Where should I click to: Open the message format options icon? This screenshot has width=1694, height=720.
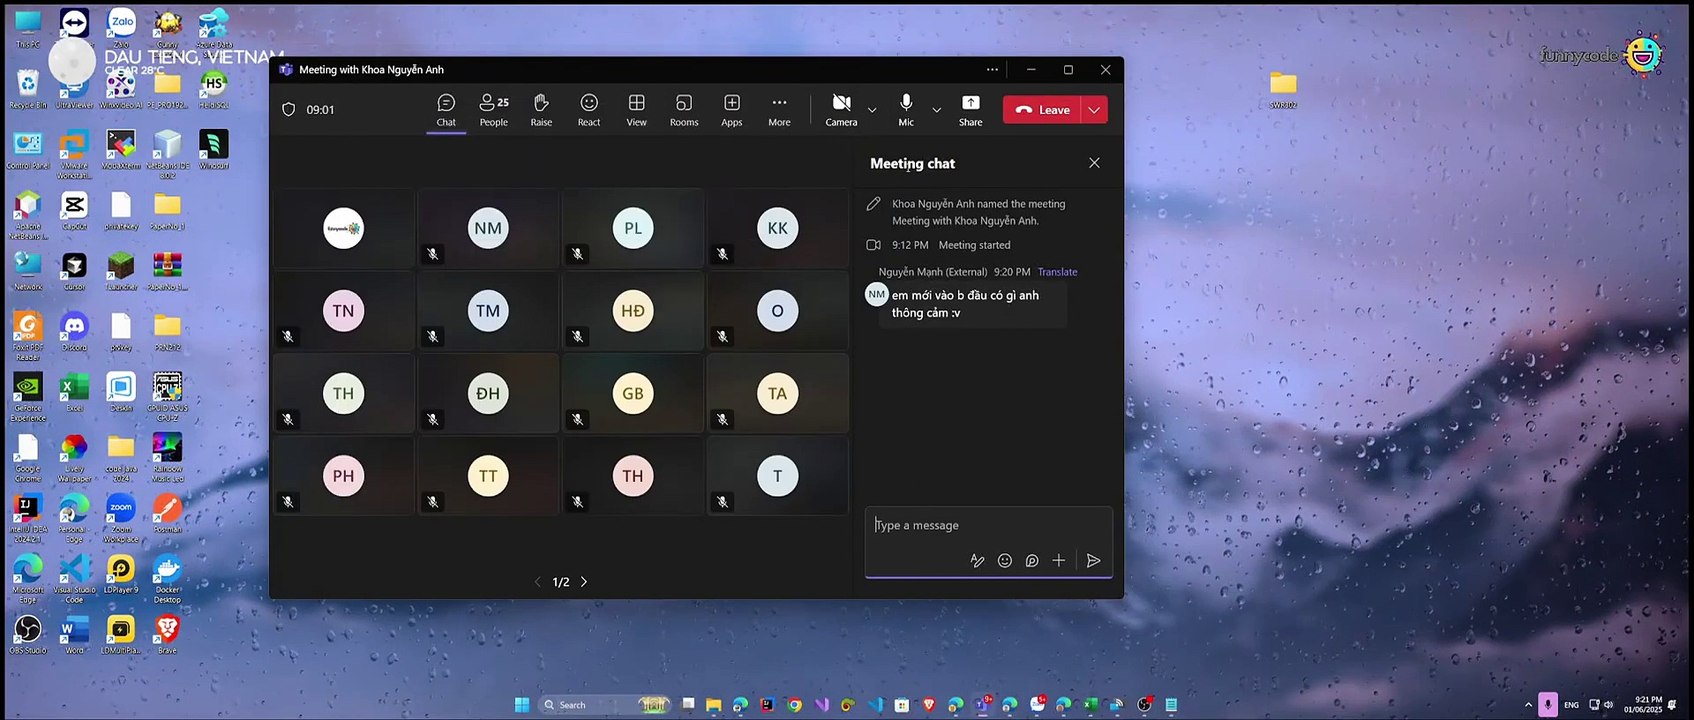click(x=977, y=561)
